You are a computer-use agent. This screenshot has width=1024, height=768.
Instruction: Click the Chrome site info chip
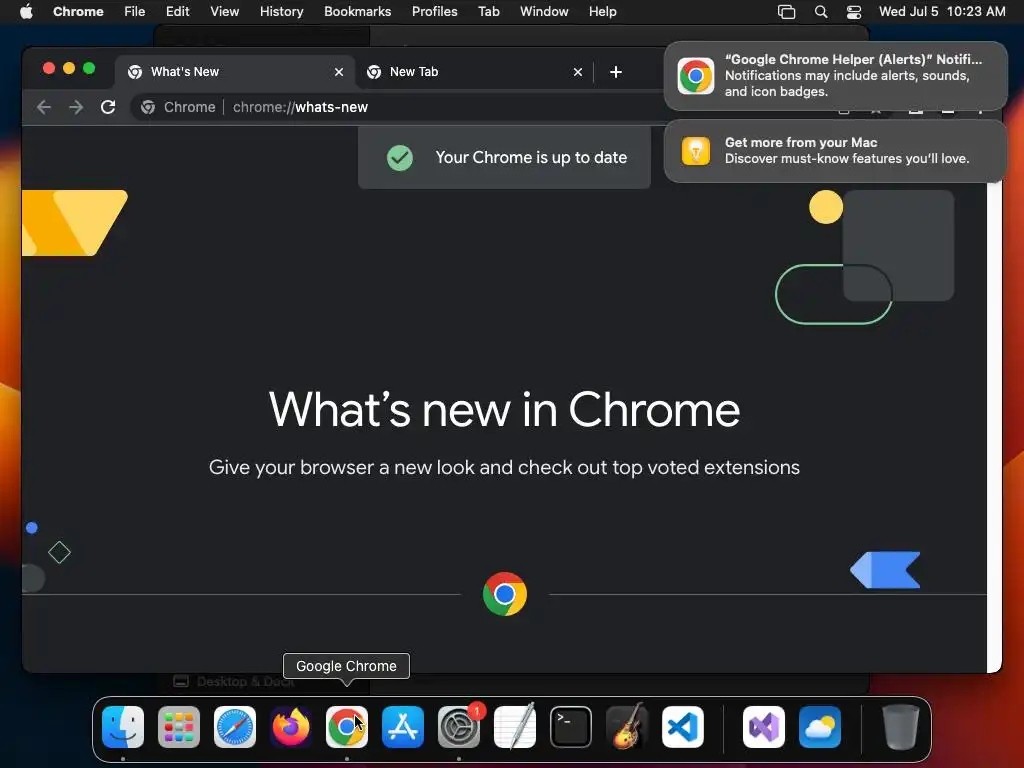[178, 107]
